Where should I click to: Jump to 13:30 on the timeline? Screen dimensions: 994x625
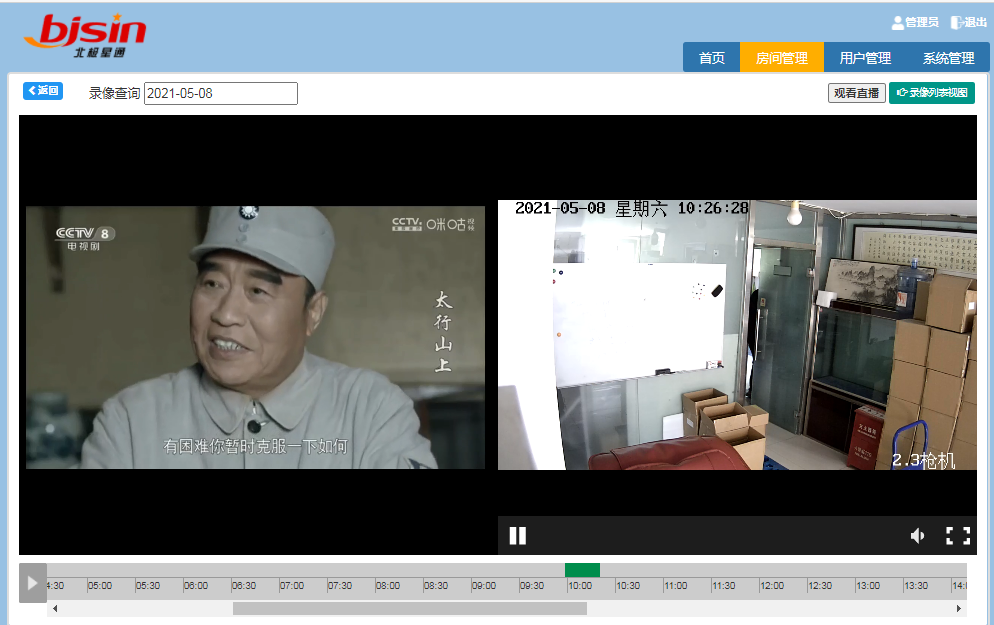tap(916, 586)
